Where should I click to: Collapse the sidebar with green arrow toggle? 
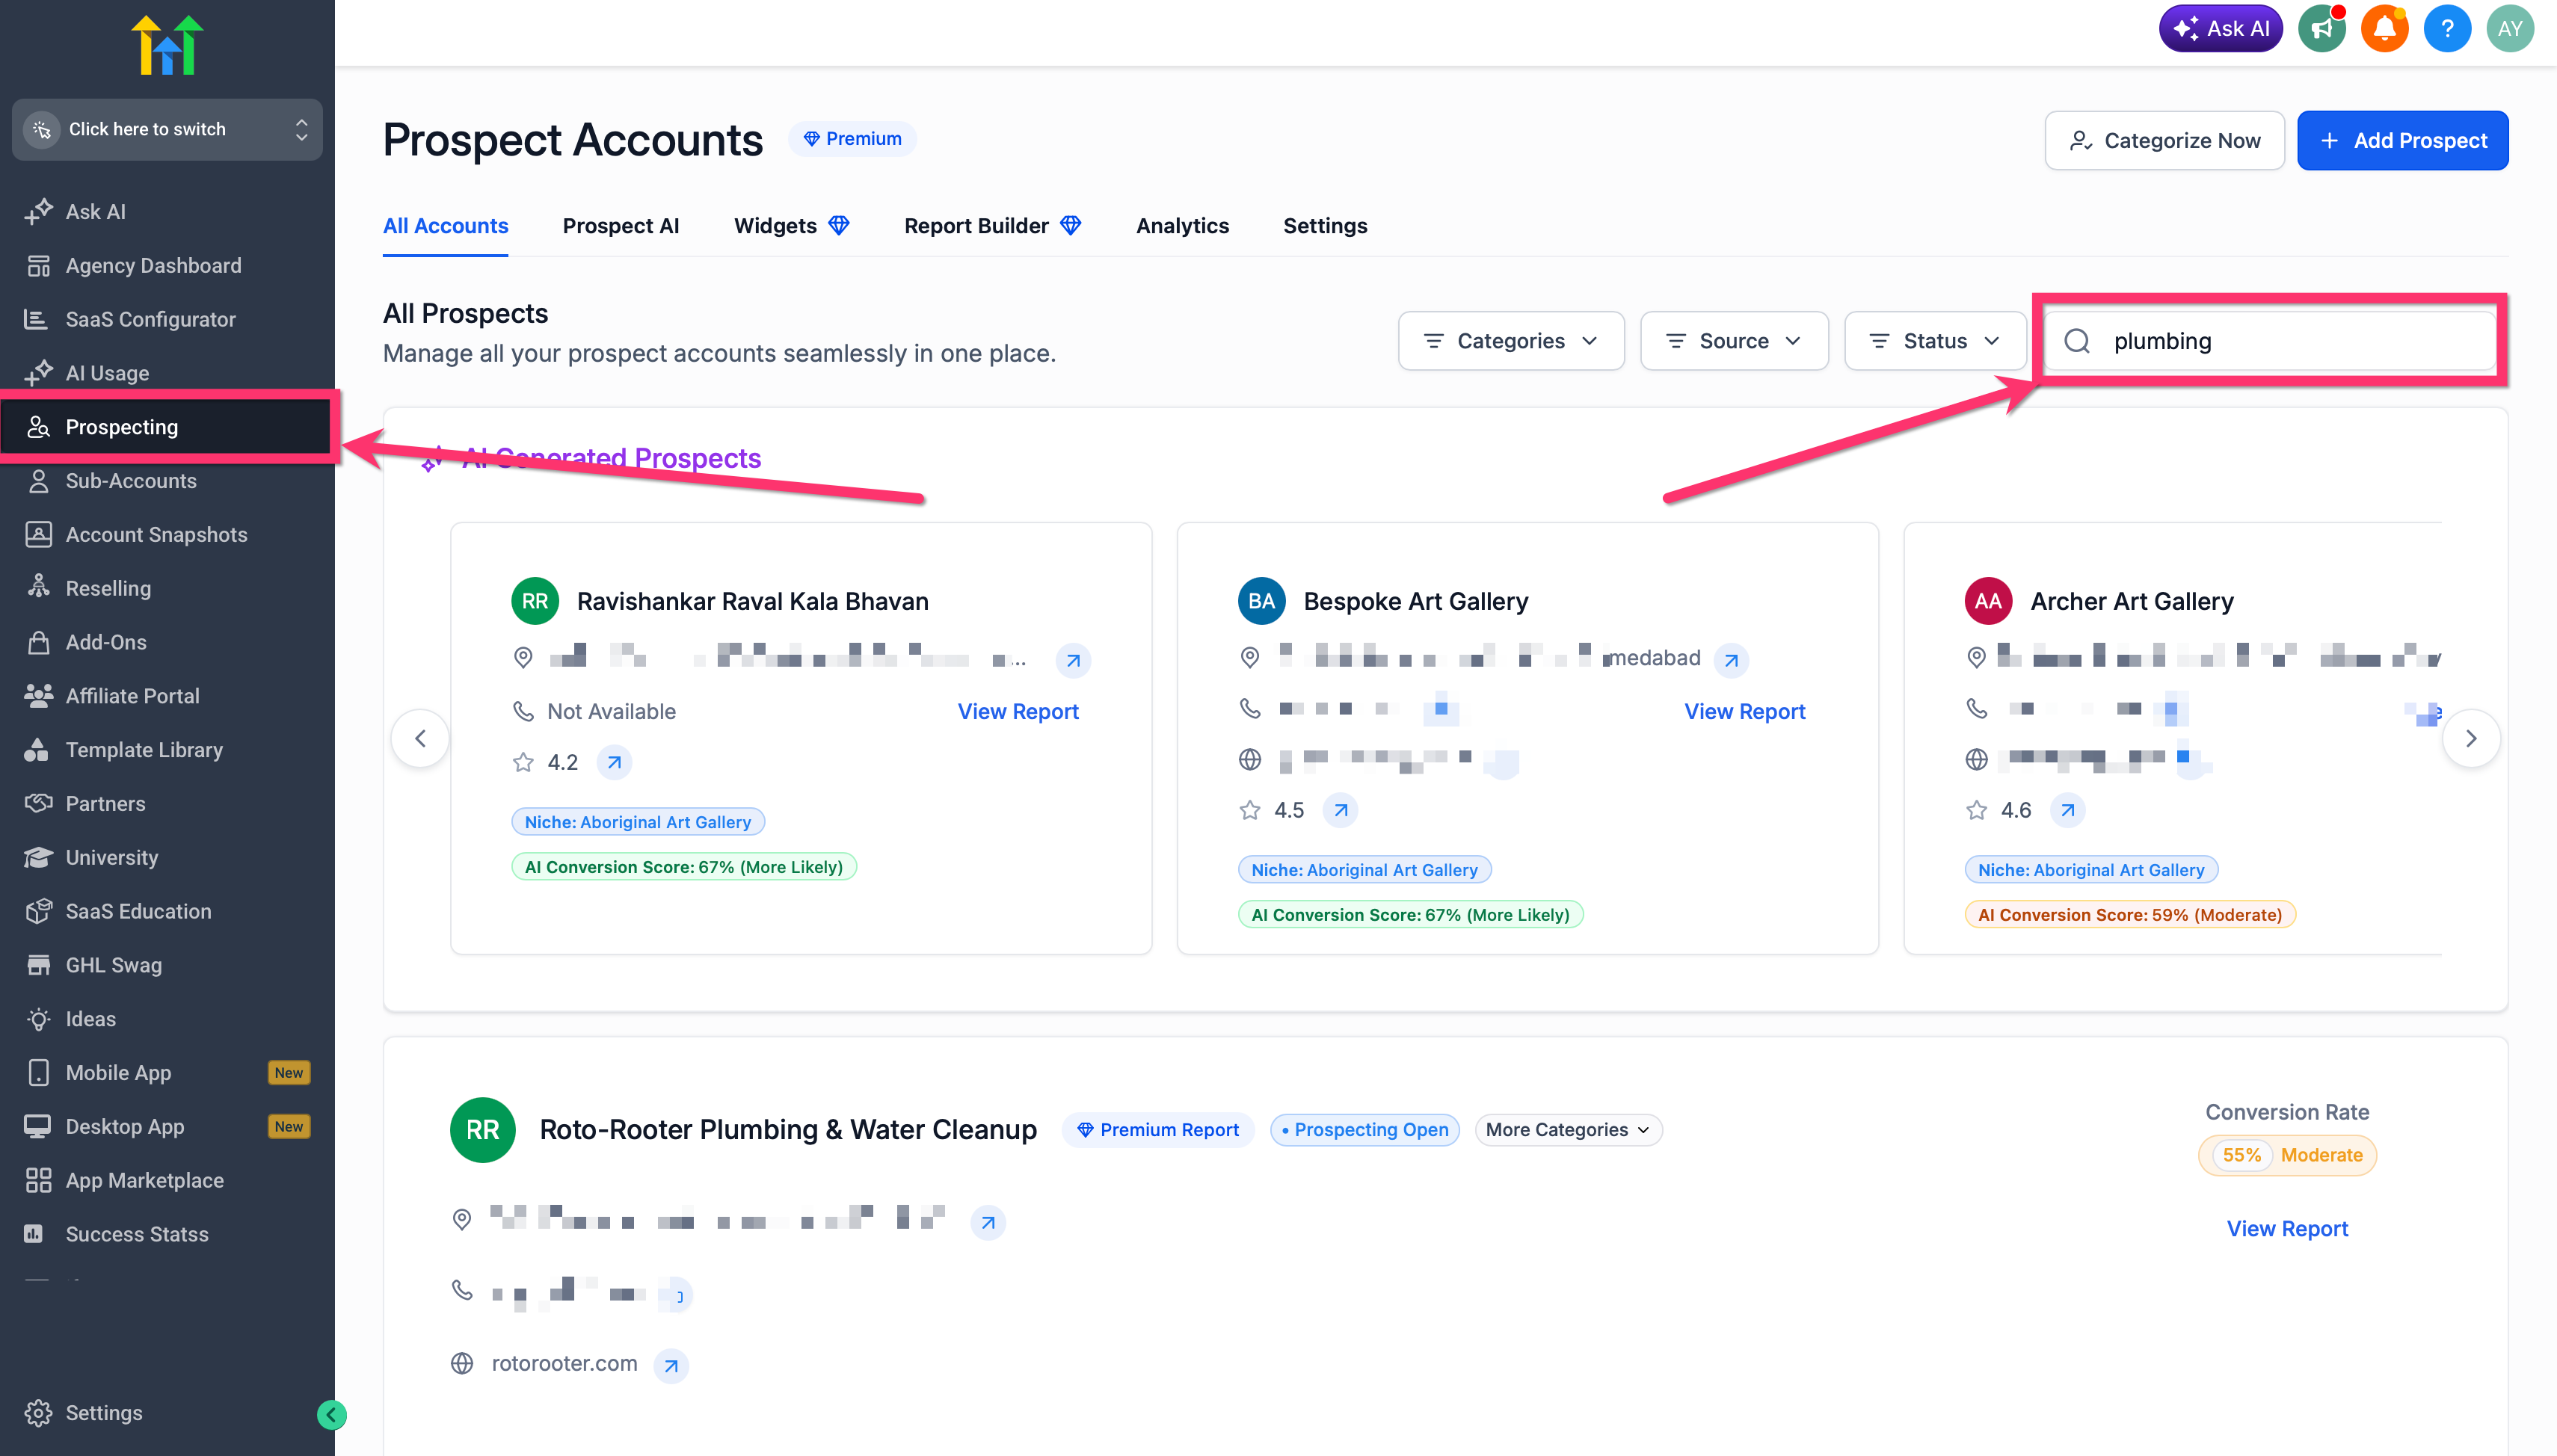click(331, 1414)
